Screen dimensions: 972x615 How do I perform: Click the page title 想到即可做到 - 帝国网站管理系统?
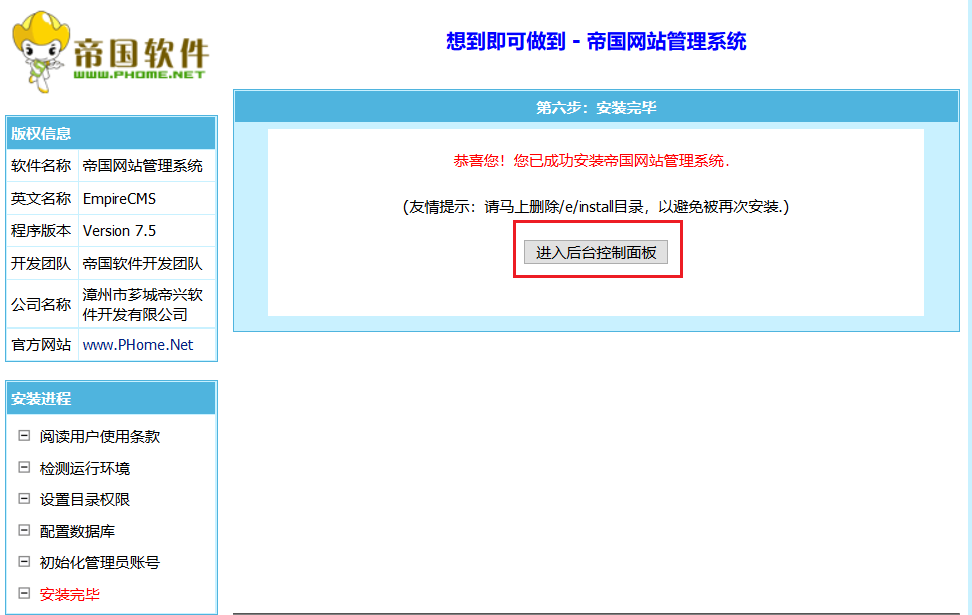click(596, 42)
